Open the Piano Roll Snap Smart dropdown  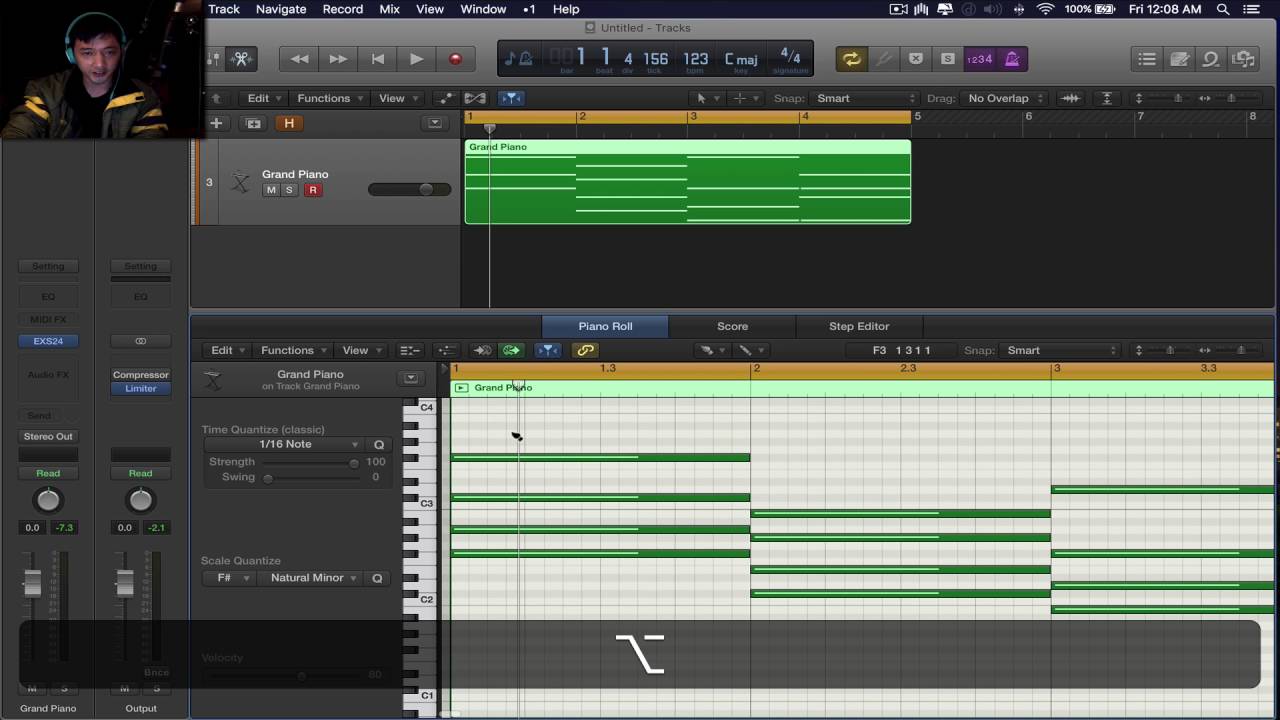1060,350
